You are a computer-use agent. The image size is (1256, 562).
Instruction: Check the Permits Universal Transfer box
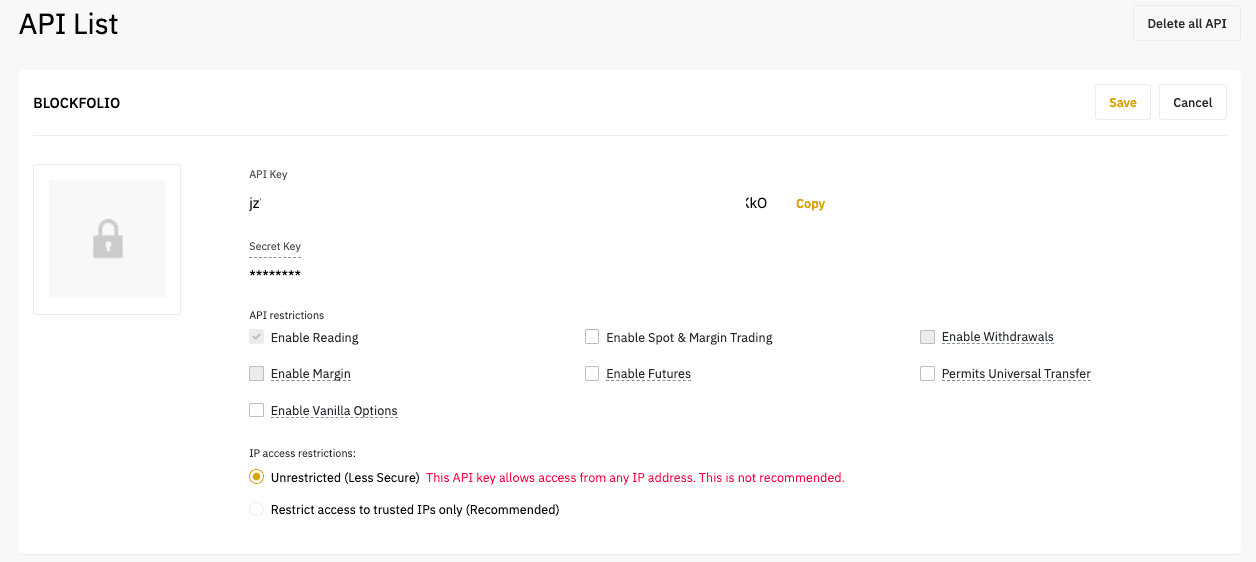[927, 374]
